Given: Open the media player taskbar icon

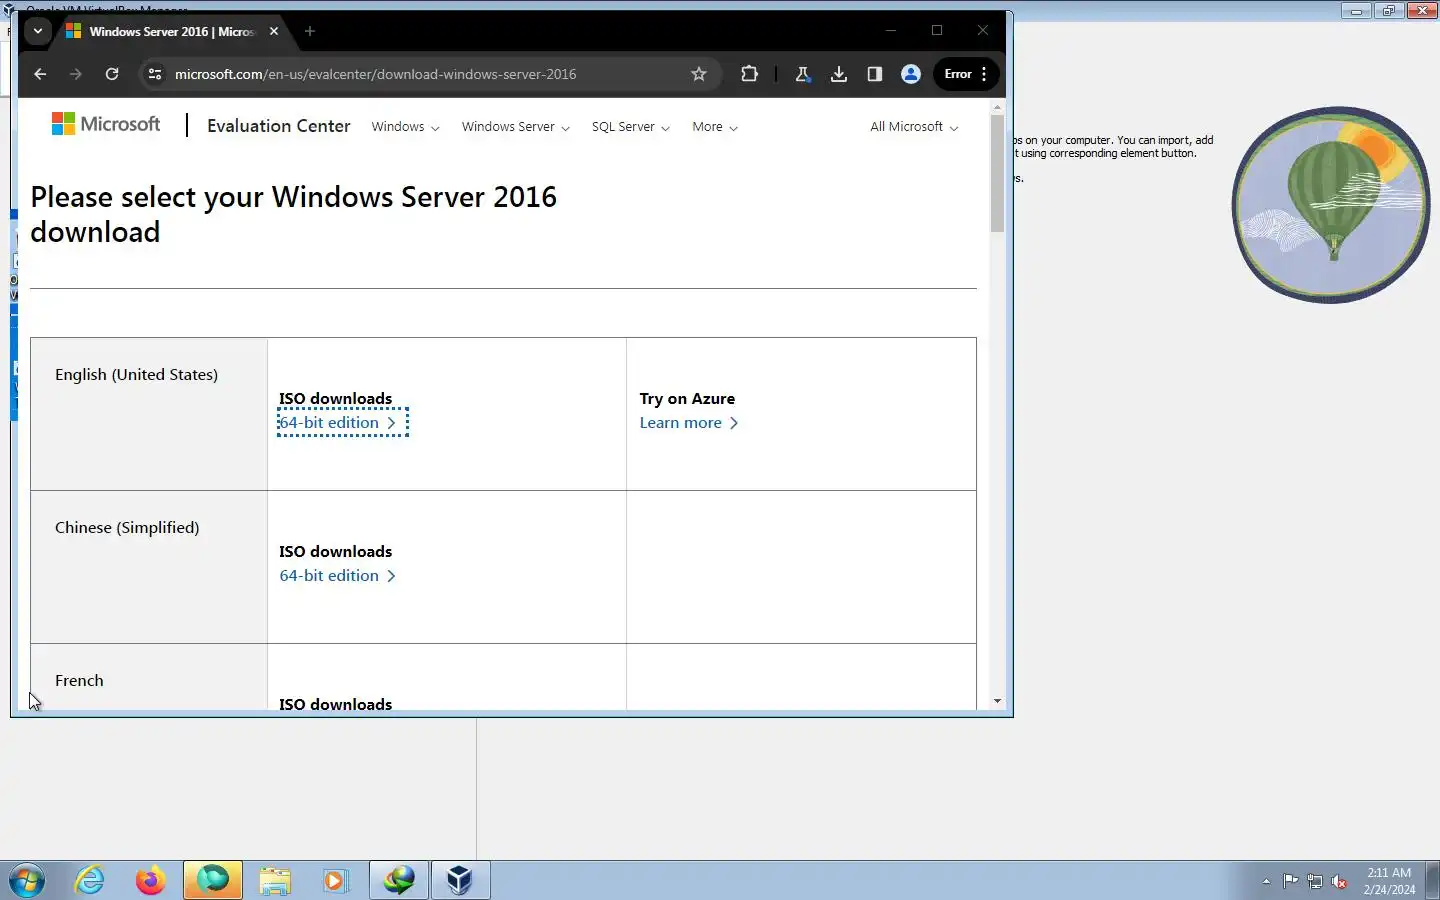Looking at the screenshot, I should pos(335,881).
